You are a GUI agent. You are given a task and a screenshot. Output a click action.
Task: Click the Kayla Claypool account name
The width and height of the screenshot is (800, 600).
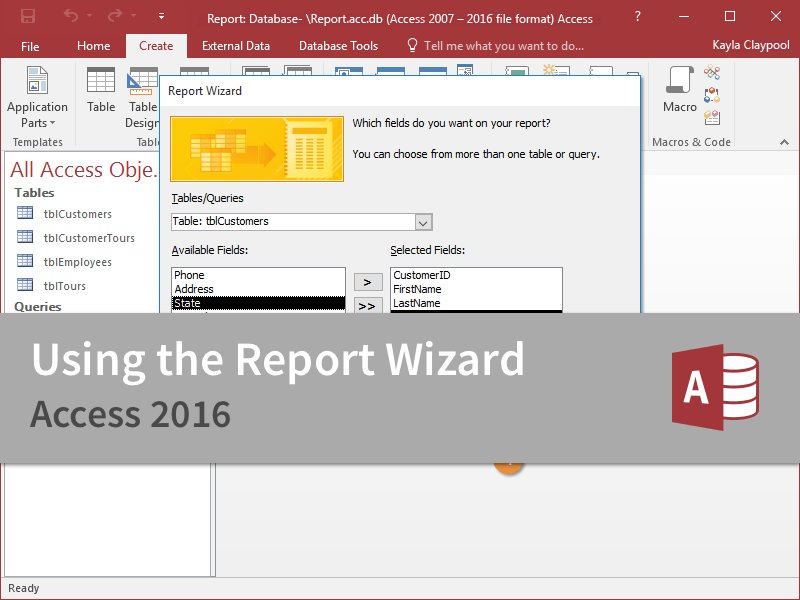(751, 45)
